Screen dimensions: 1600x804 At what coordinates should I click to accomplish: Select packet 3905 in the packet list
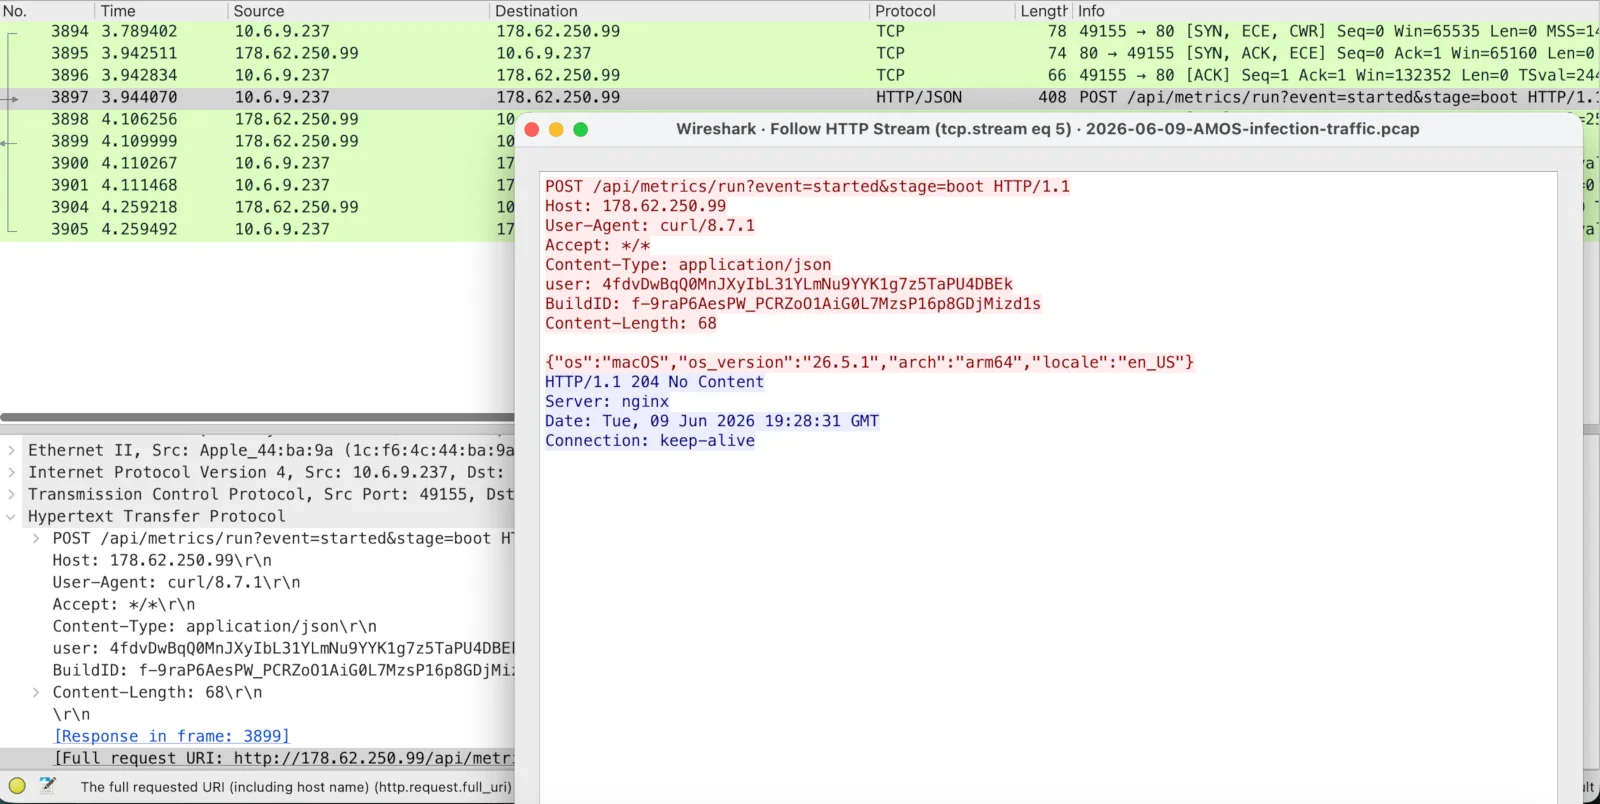(x=257, y=229)
